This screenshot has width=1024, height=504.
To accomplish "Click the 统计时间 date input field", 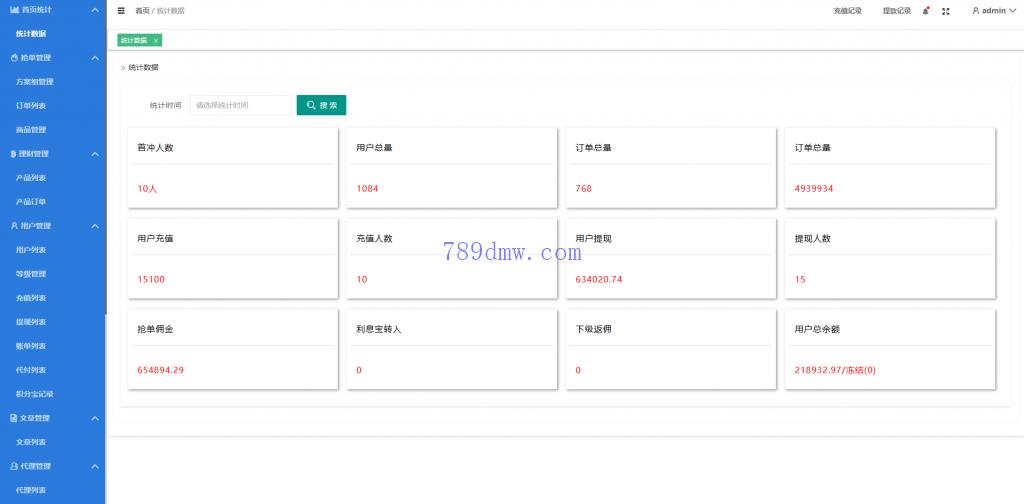I will (x=240, y=105).
